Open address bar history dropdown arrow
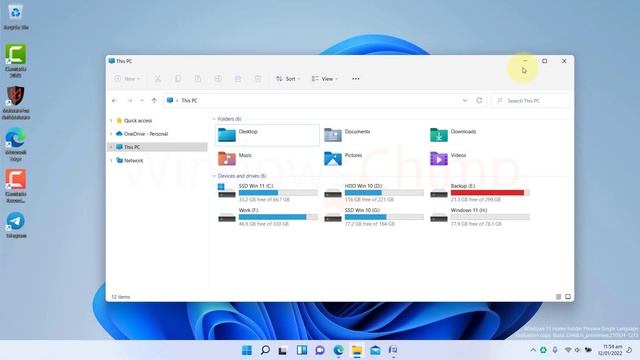Screen dimensions: 640x360 (464, 100)
